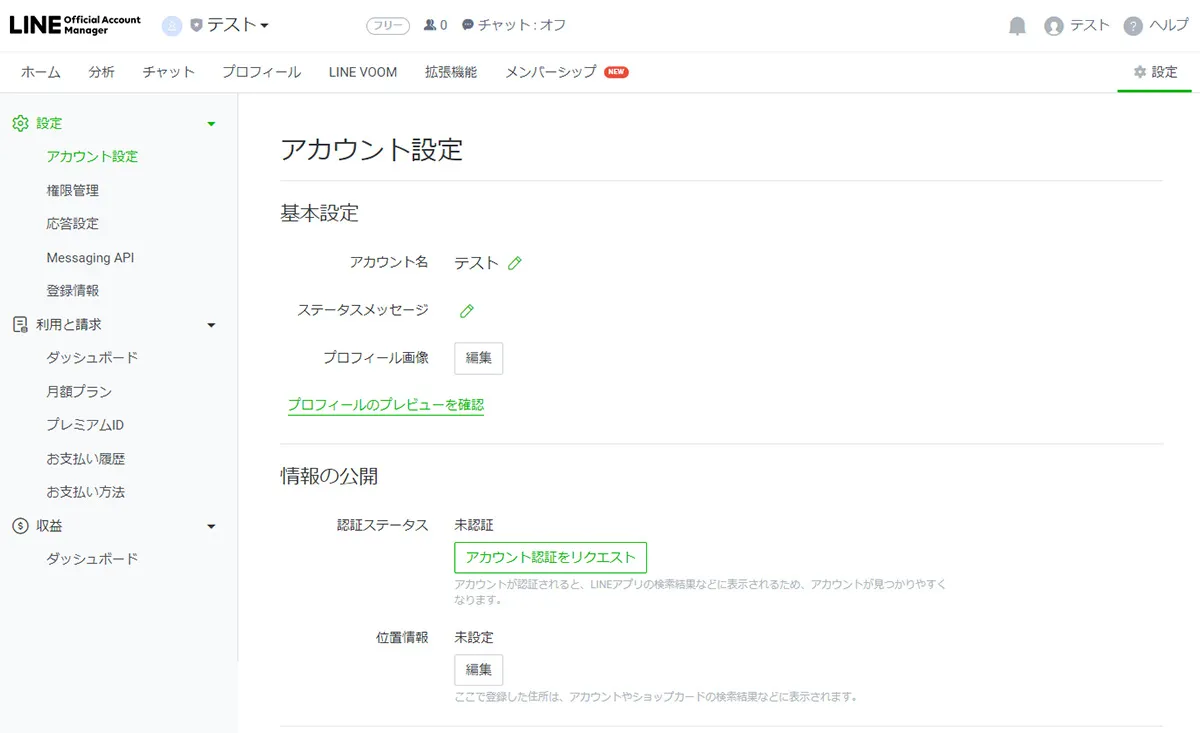Switch to the 分析 tab
Image resolution: width=1200 pixels, height=733 pixels.
(x=100, y=71)
